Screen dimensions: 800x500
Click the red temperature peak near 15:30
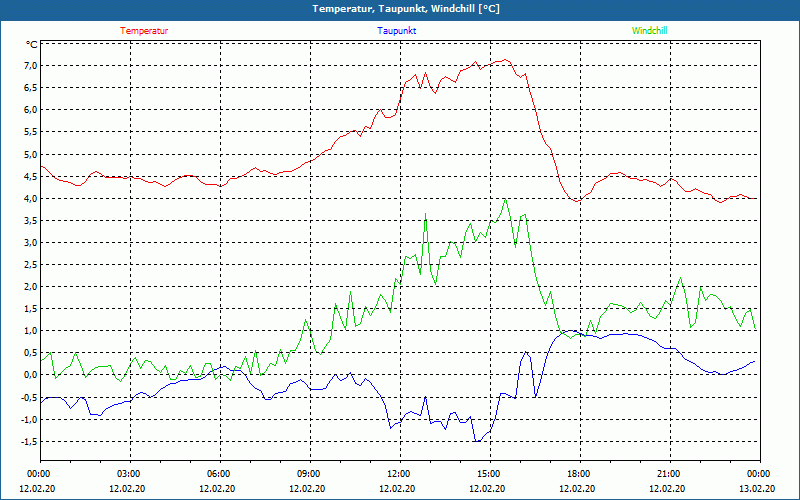tap(505, 60)
